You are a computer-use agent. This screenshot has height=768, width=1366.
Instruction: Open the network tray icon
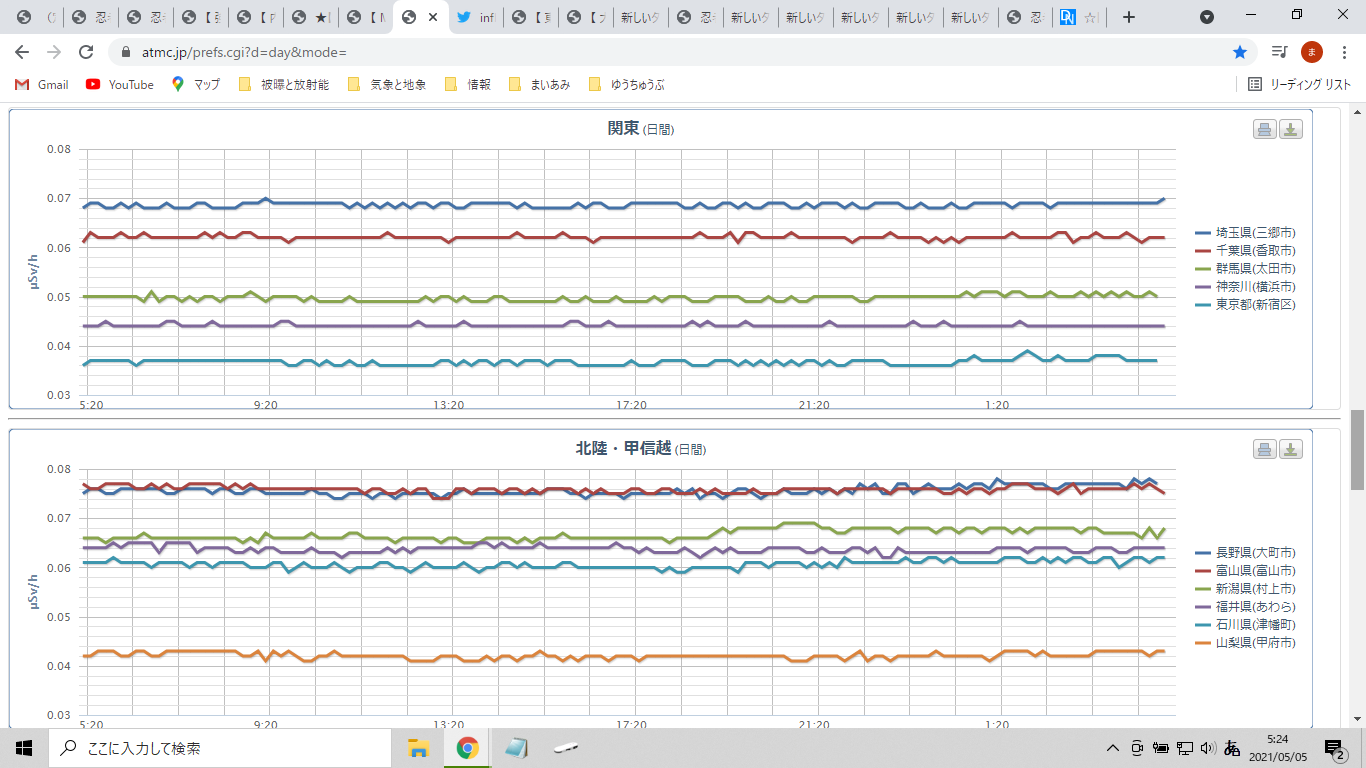click(x=1185, y=748)
